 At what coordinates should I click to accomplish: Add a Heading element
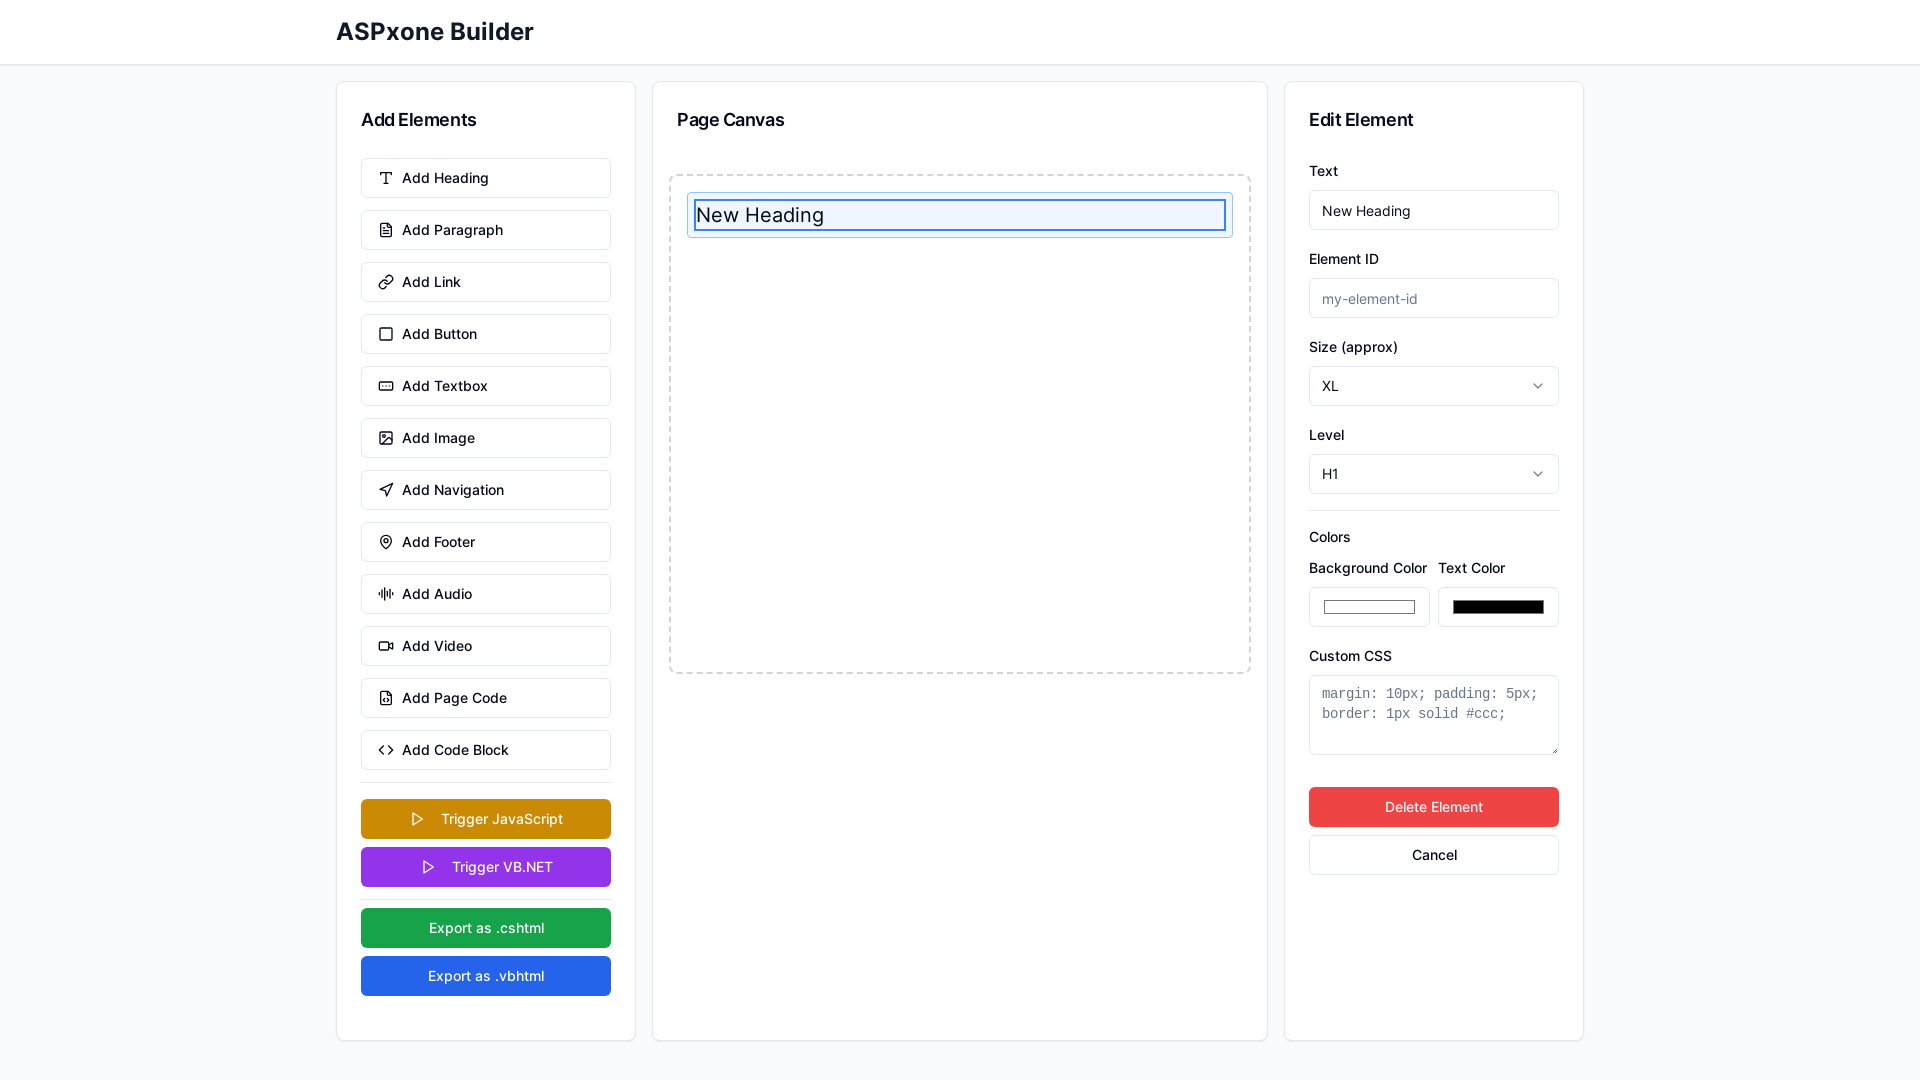[x=486, y=178]
